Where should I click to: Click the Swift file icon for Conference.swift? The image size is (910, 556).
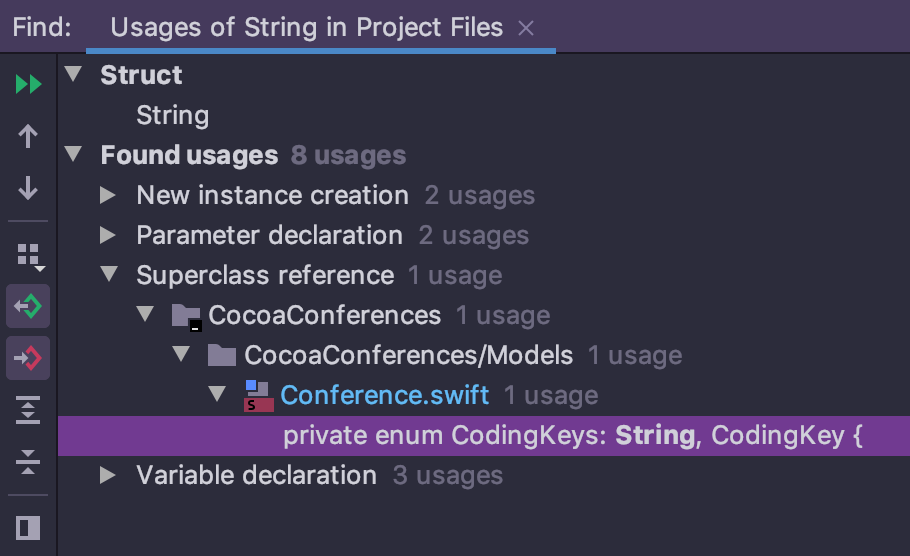(259, 396)
